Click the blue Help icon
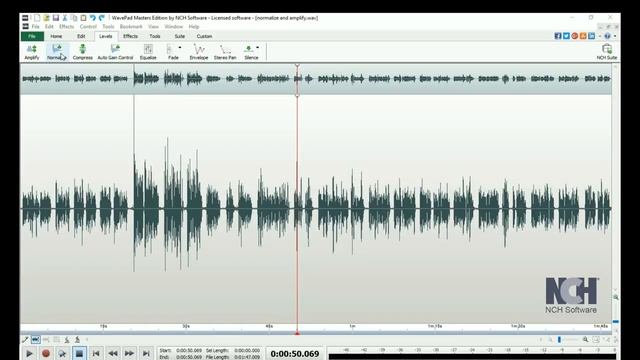The width and height of the screenshot is (640, 360). point(607,36)
